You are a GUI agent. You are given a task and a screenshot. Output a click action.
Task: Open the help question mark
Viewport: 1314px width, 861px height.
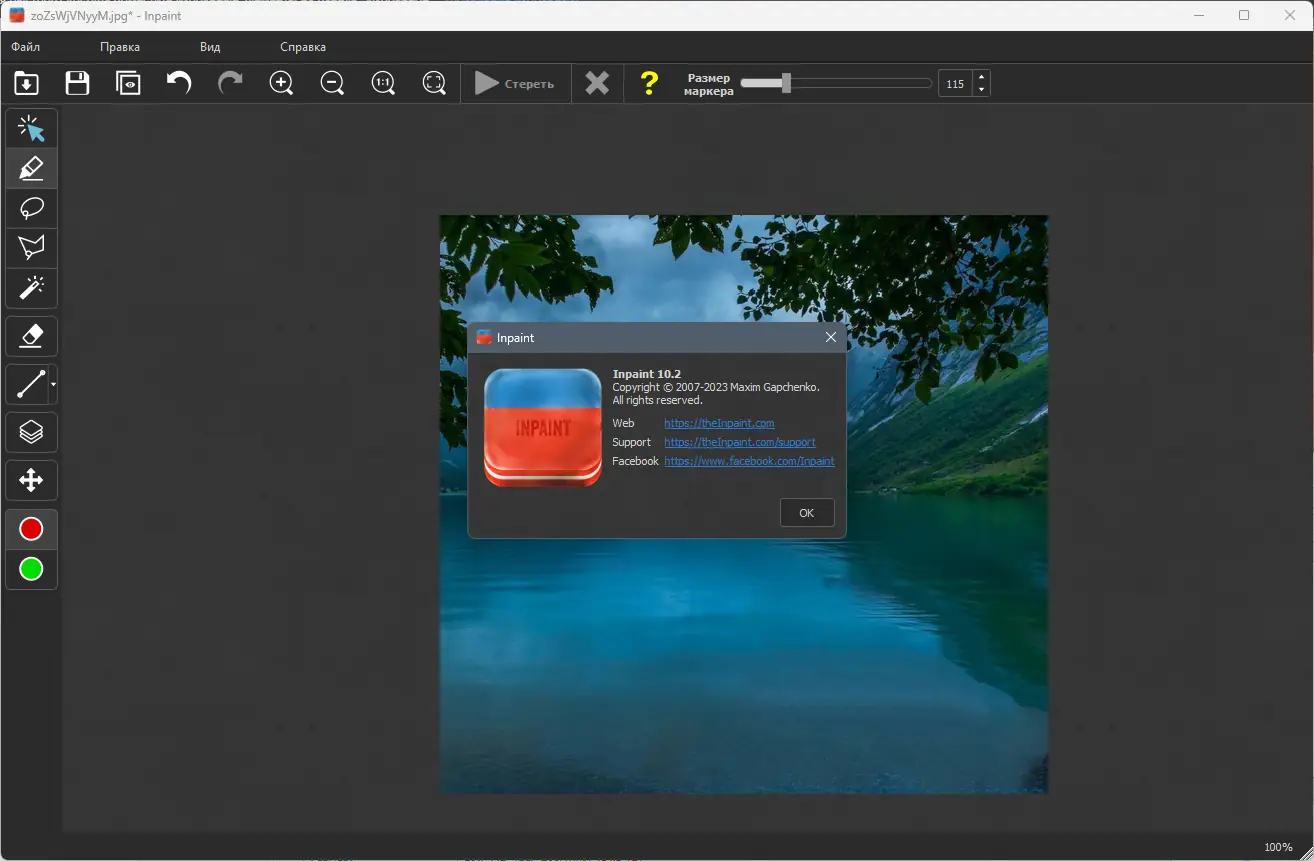coord(649,83)
